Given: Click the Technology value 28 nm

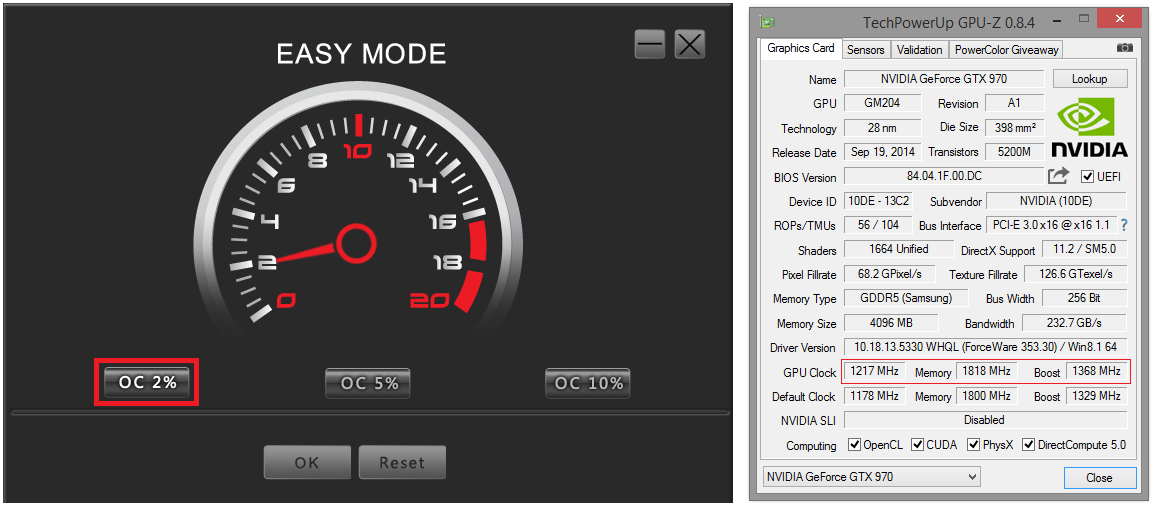Looking at the screenshot, I should (882, 128).
